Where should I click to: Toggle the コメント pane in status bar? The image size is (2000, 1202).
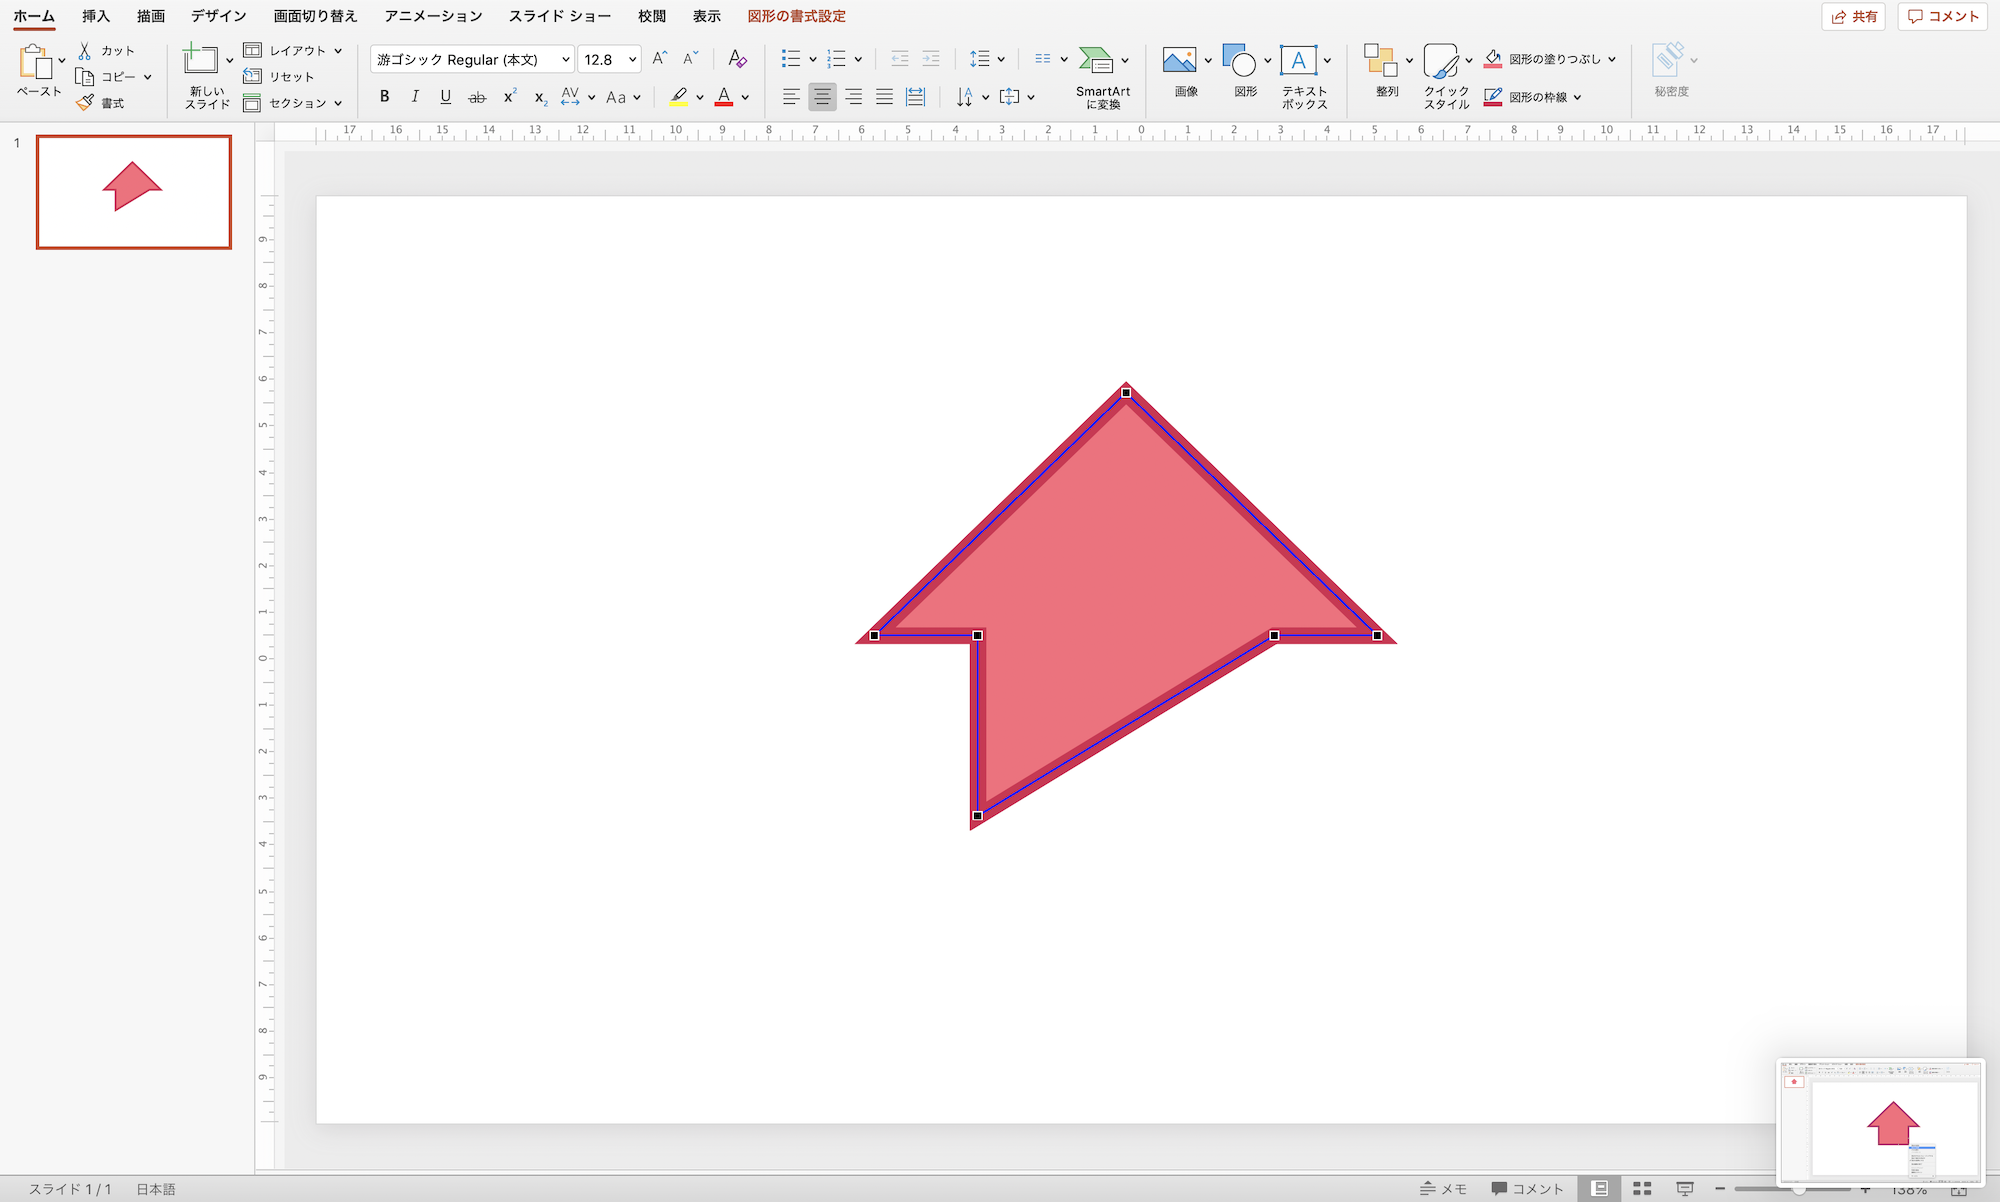(1527, 1189)
